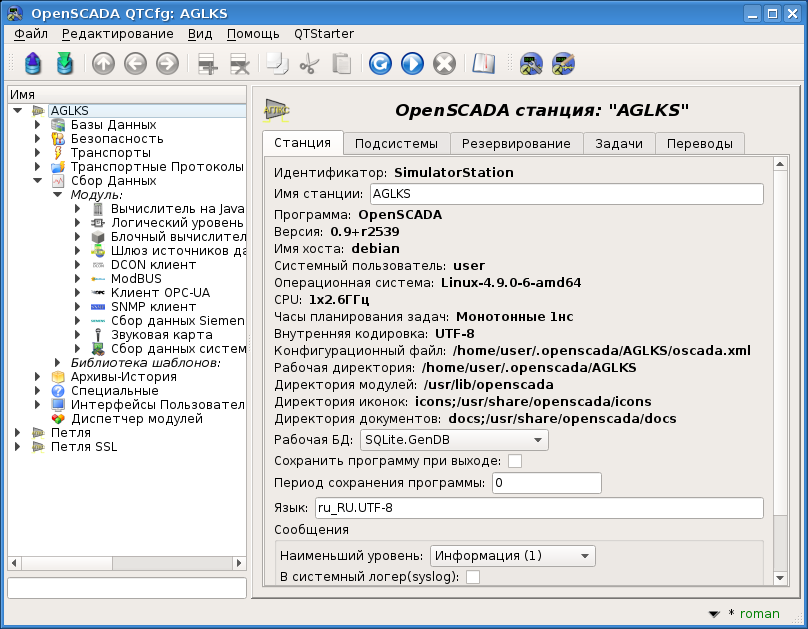This screenshot has height=629, width=808.
Task: Click the roman user name in status bar
Action: pyautogui.click(x=760, y=614)
